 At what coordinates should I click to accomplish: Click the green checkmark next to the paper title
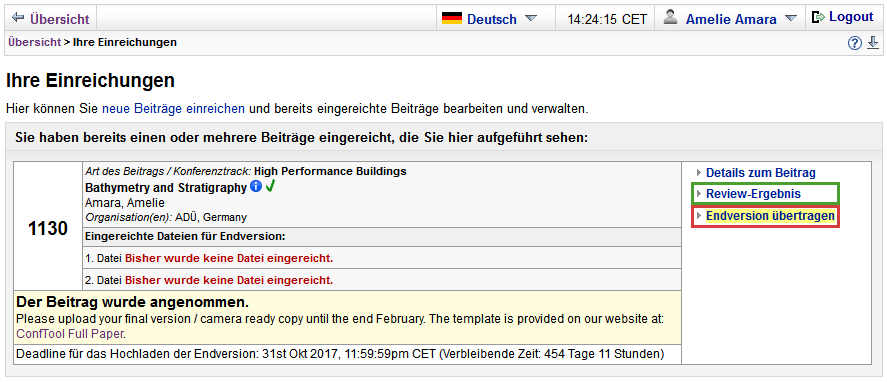pos(270,186)
